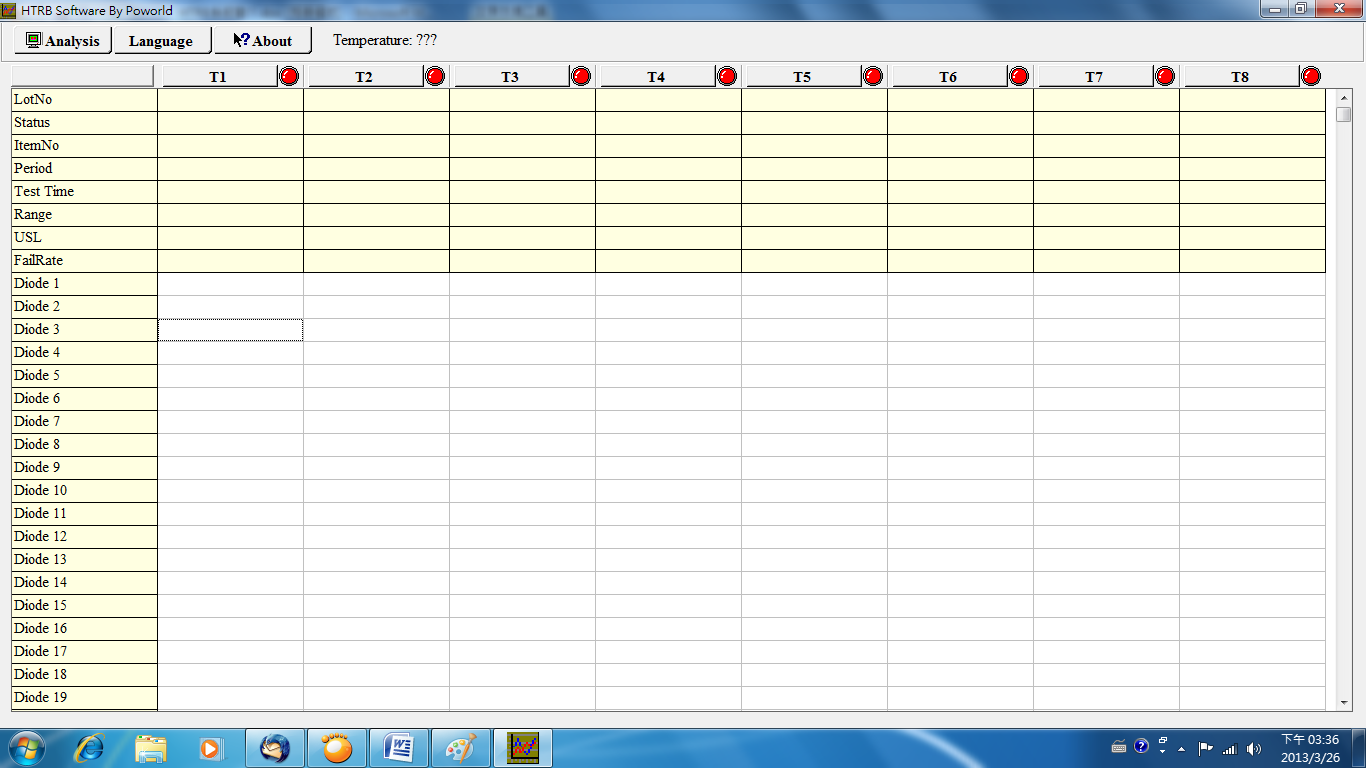
Task: Show hidden icons in the system tray
Action: click(1181, 748)
